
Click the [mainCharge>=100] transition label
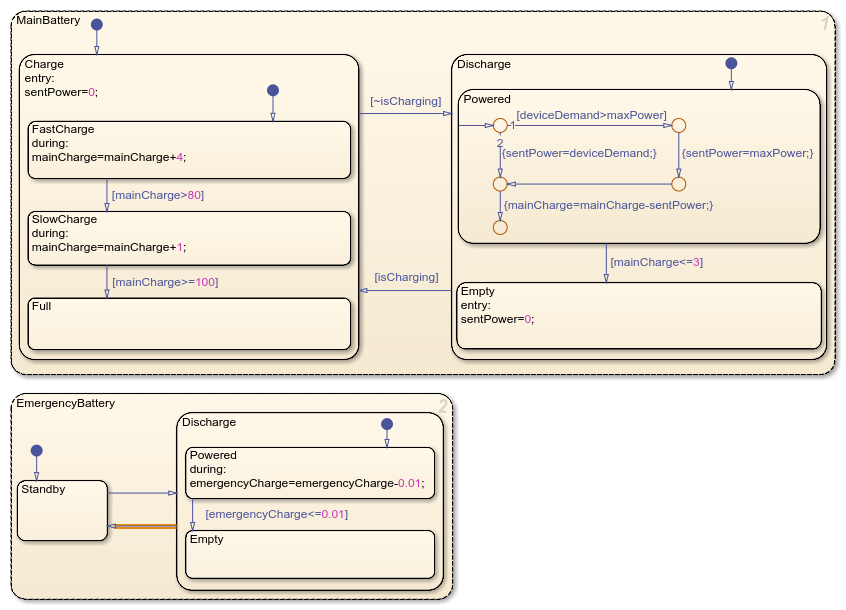(164, 282)
